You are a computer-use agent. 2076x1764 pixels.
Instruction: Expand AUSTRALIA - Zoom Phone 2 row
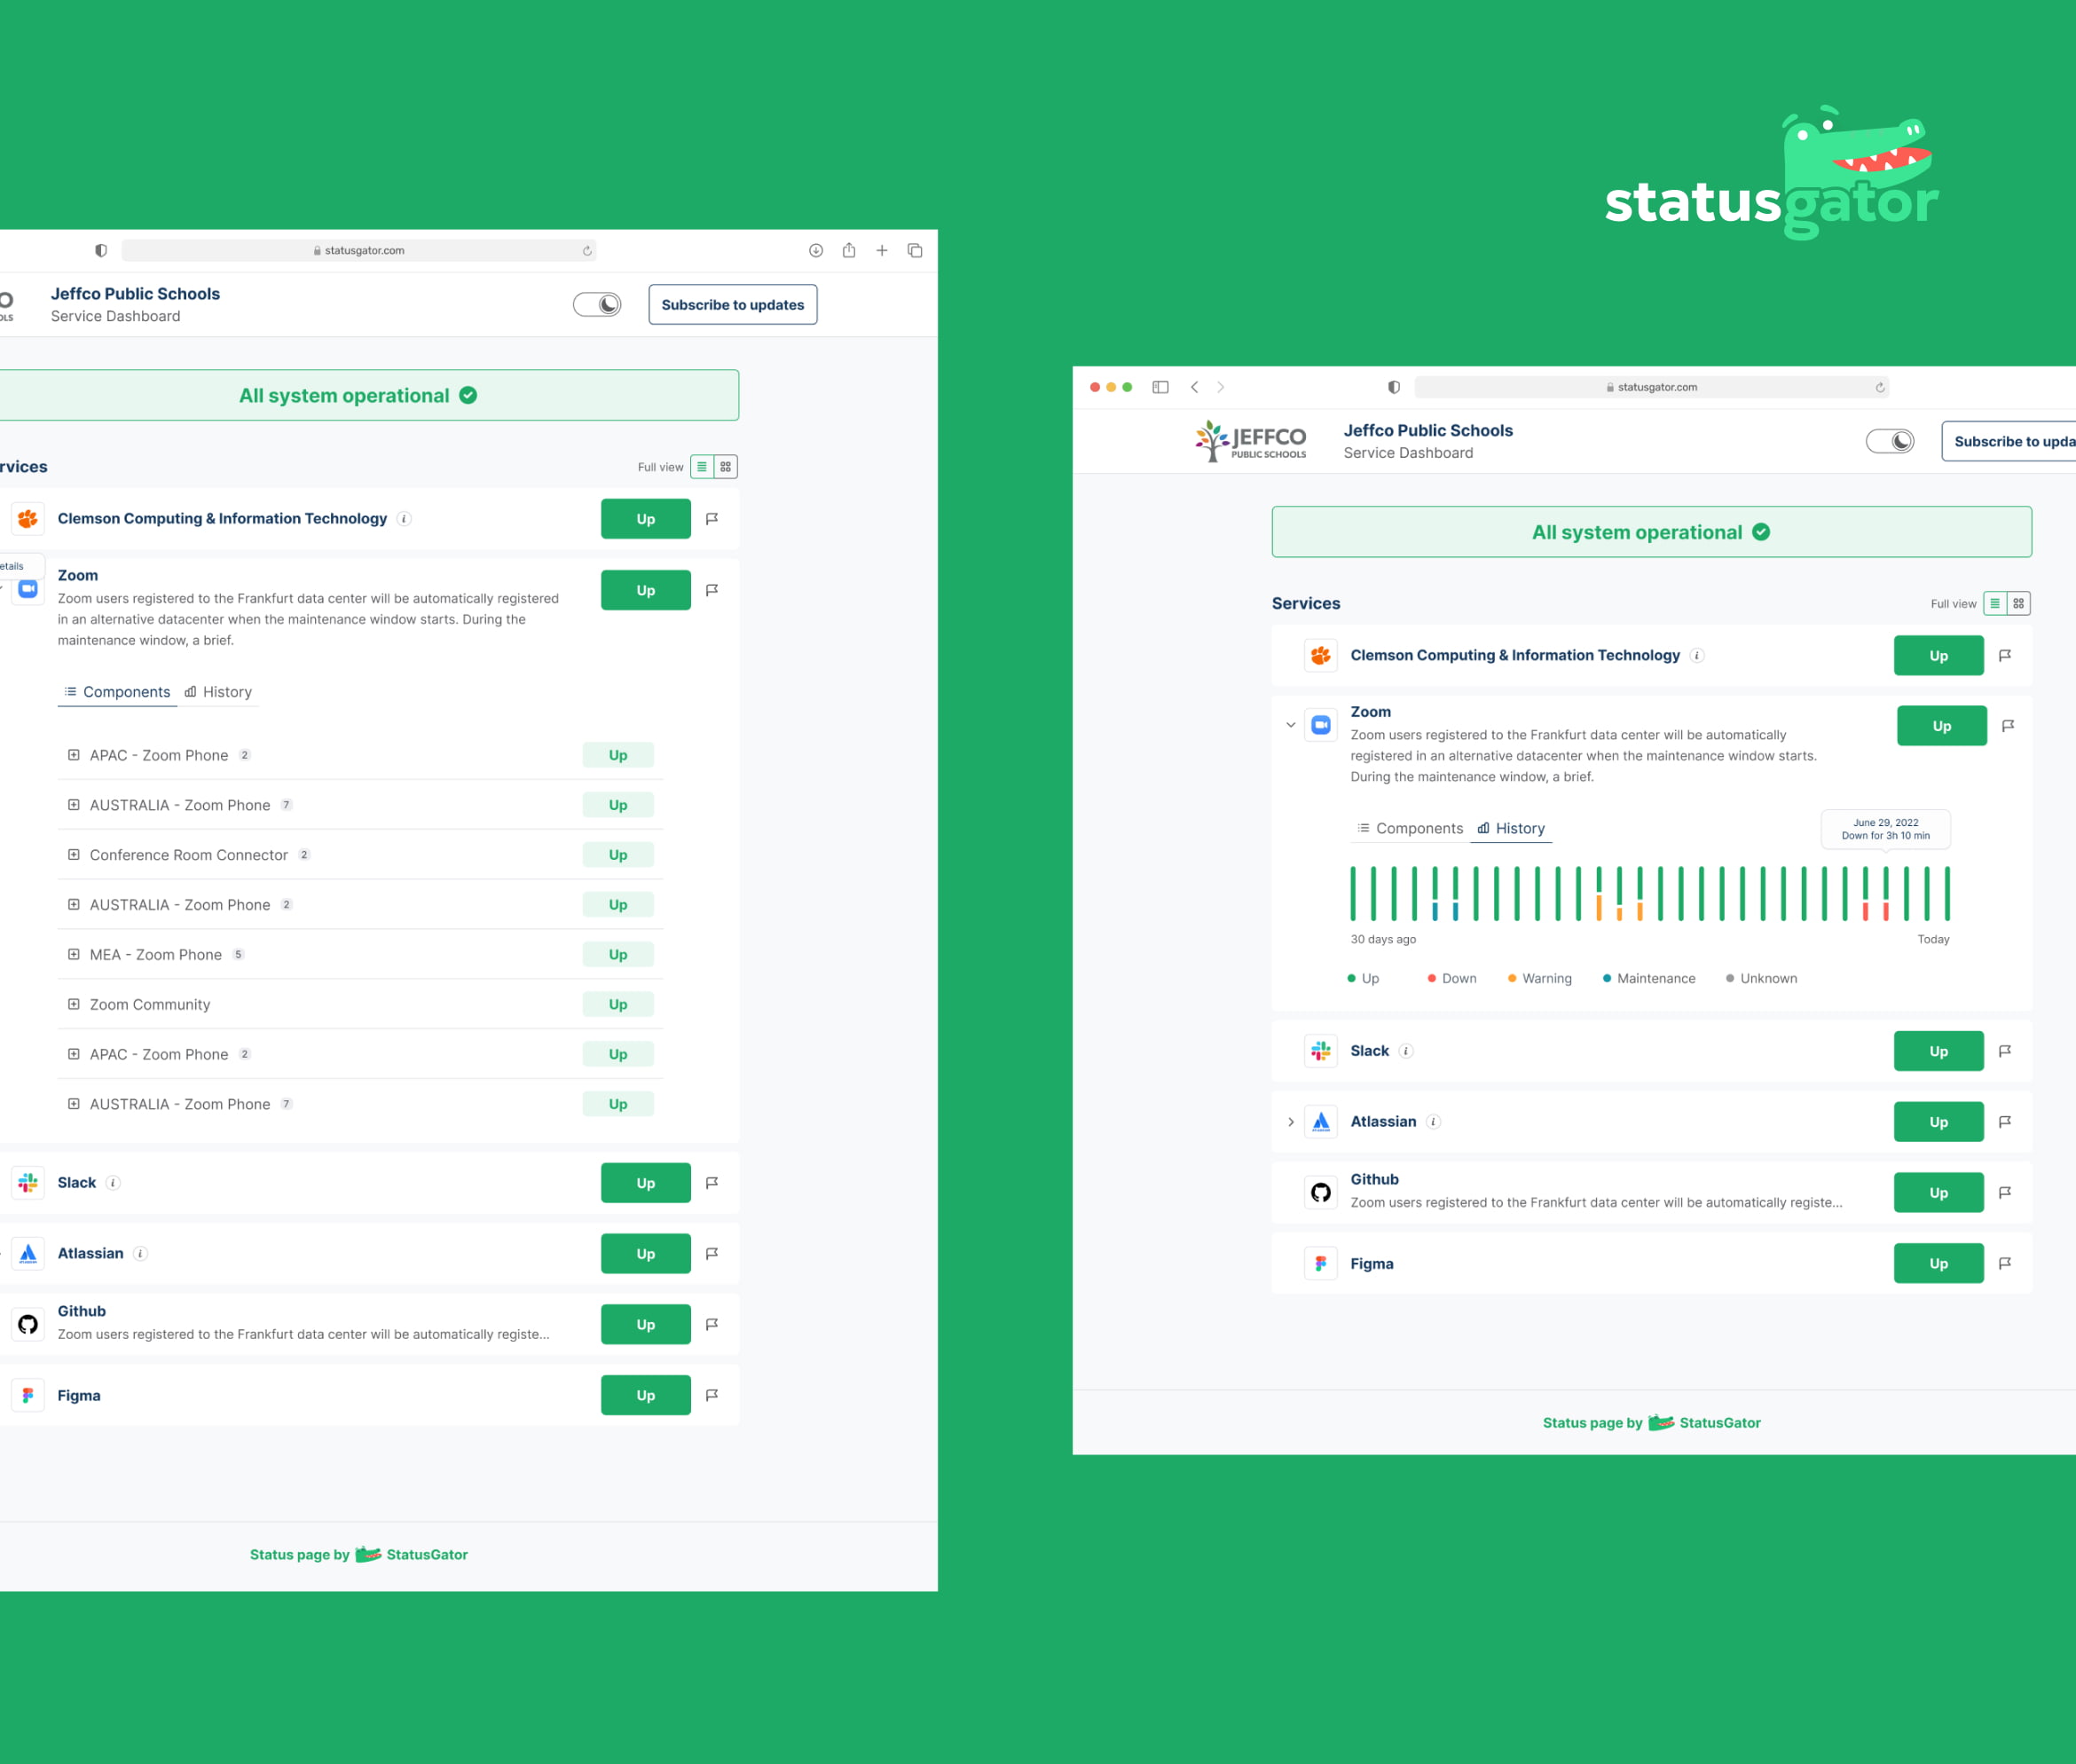pos(74,905)
